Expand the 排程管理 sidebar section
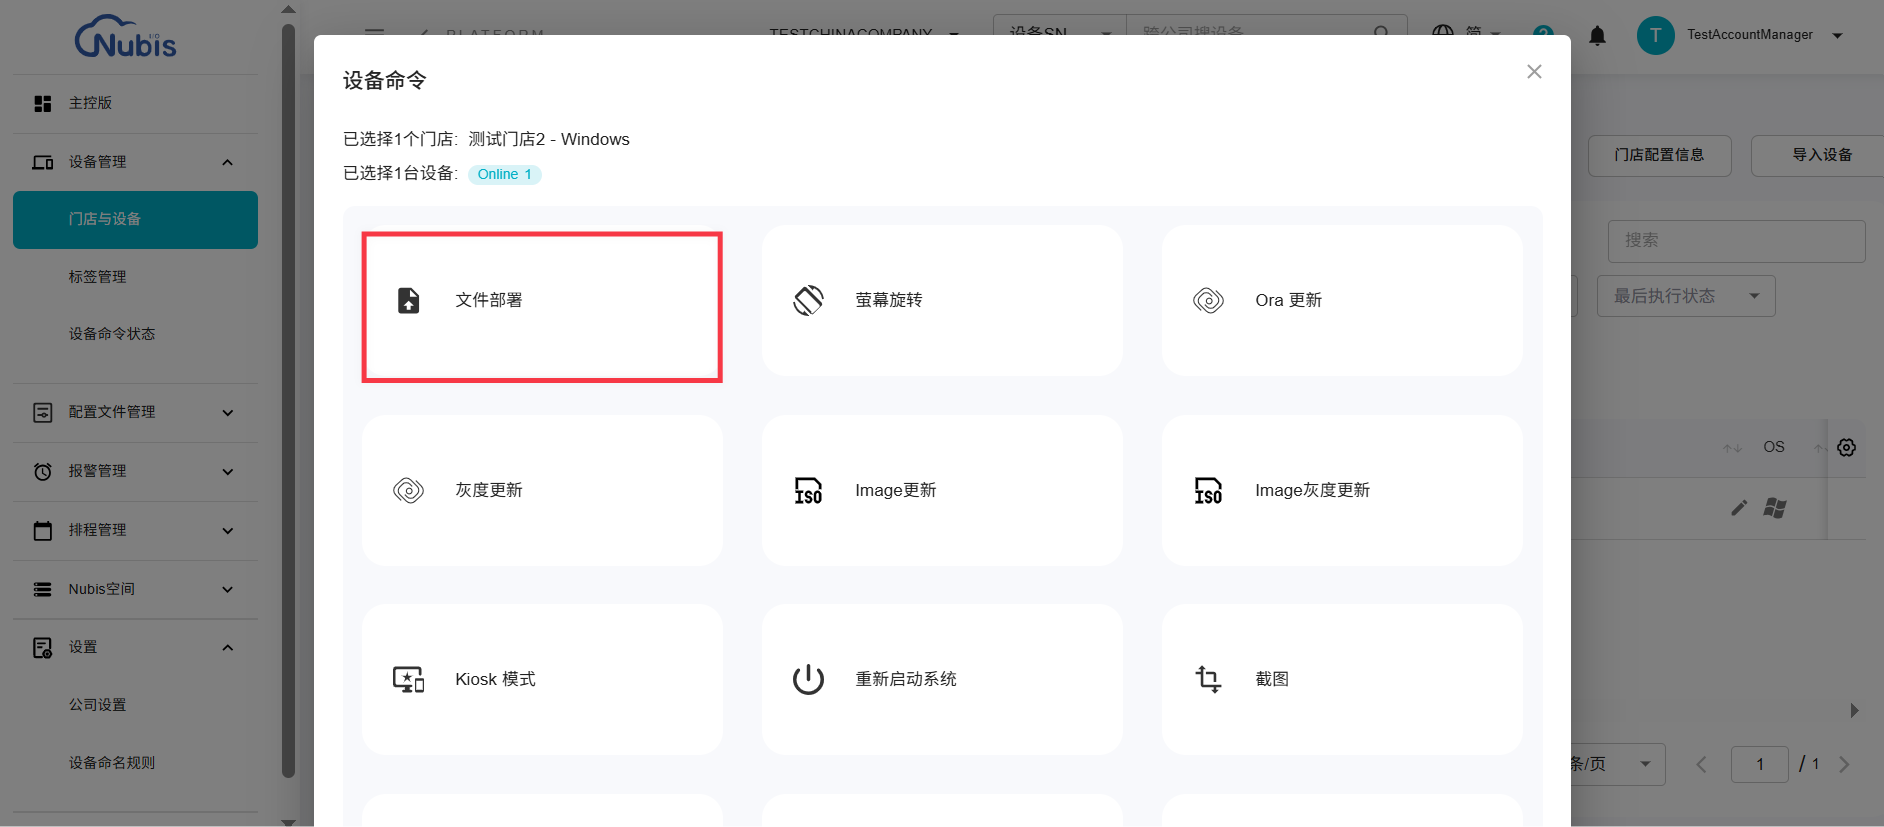1884x827 pixels. 135,530
